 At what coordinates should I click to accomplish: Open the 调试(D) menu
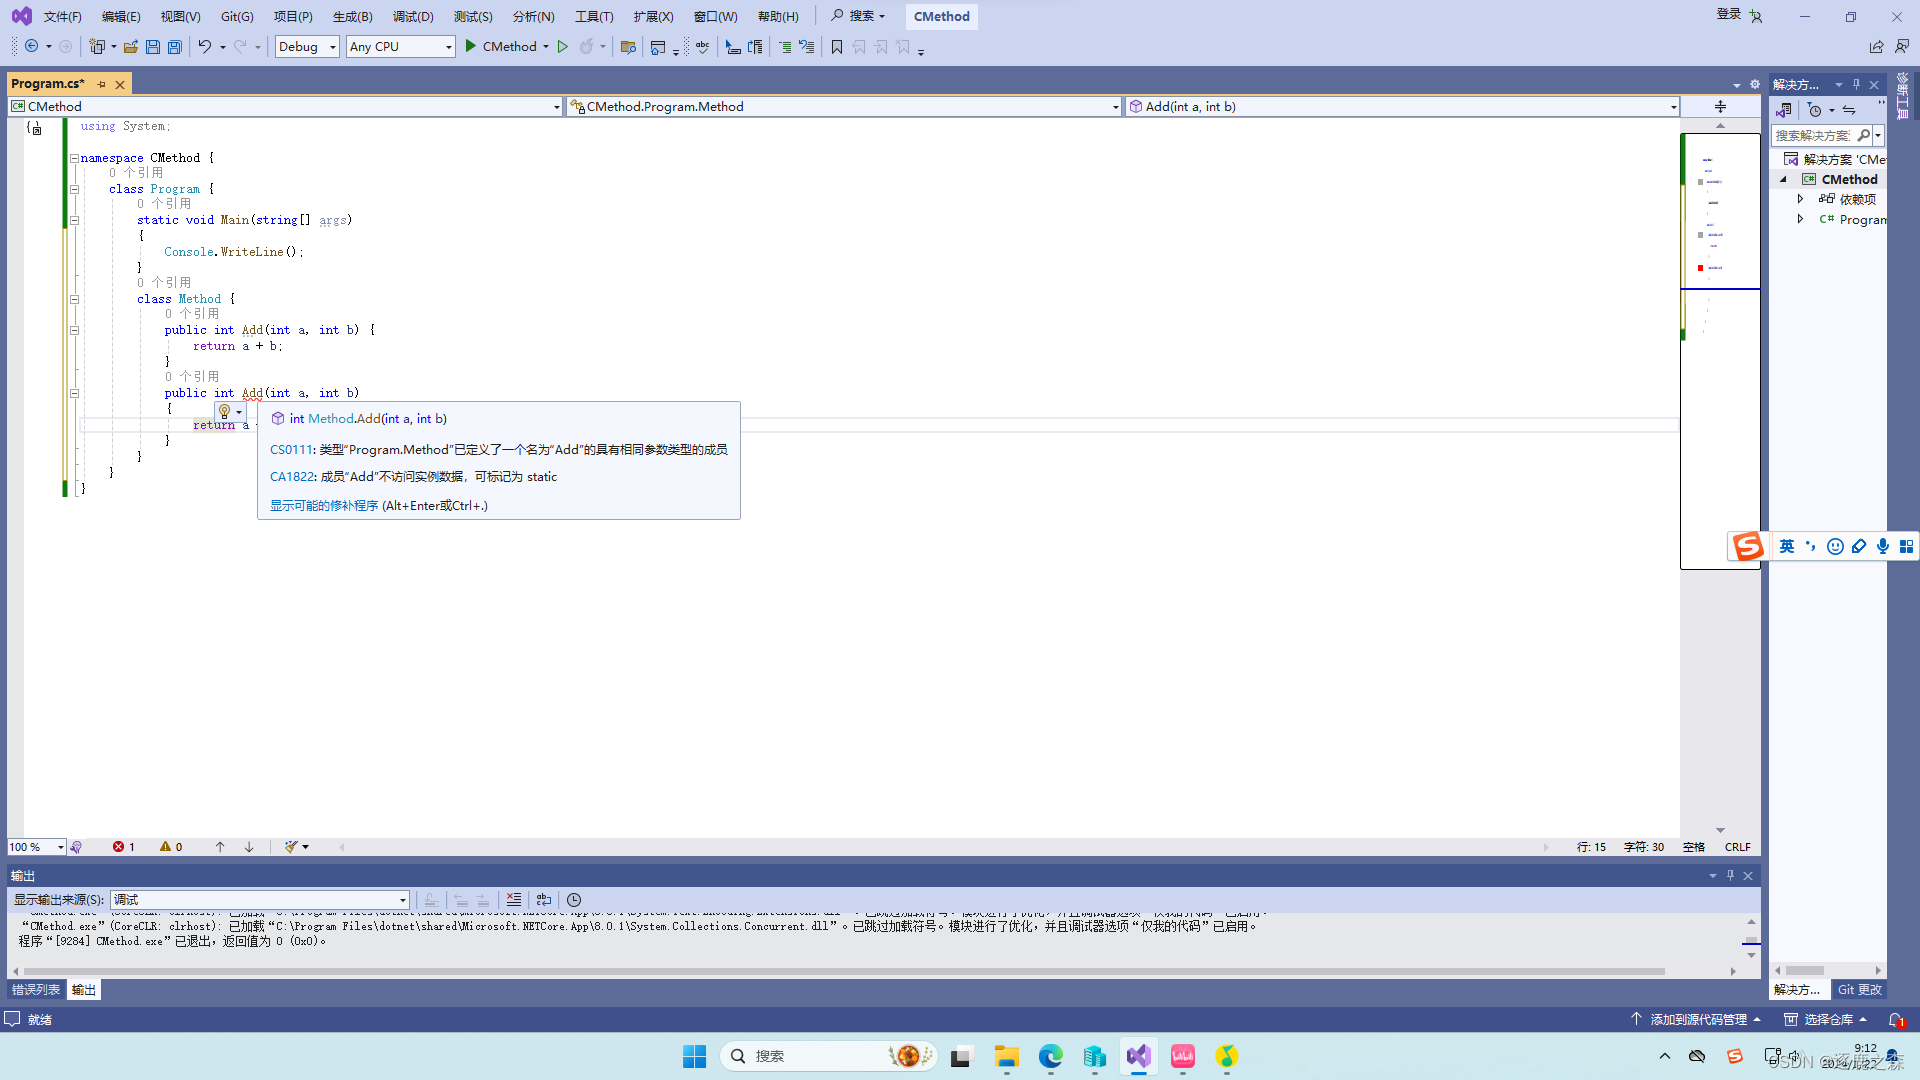click(413, 17)
